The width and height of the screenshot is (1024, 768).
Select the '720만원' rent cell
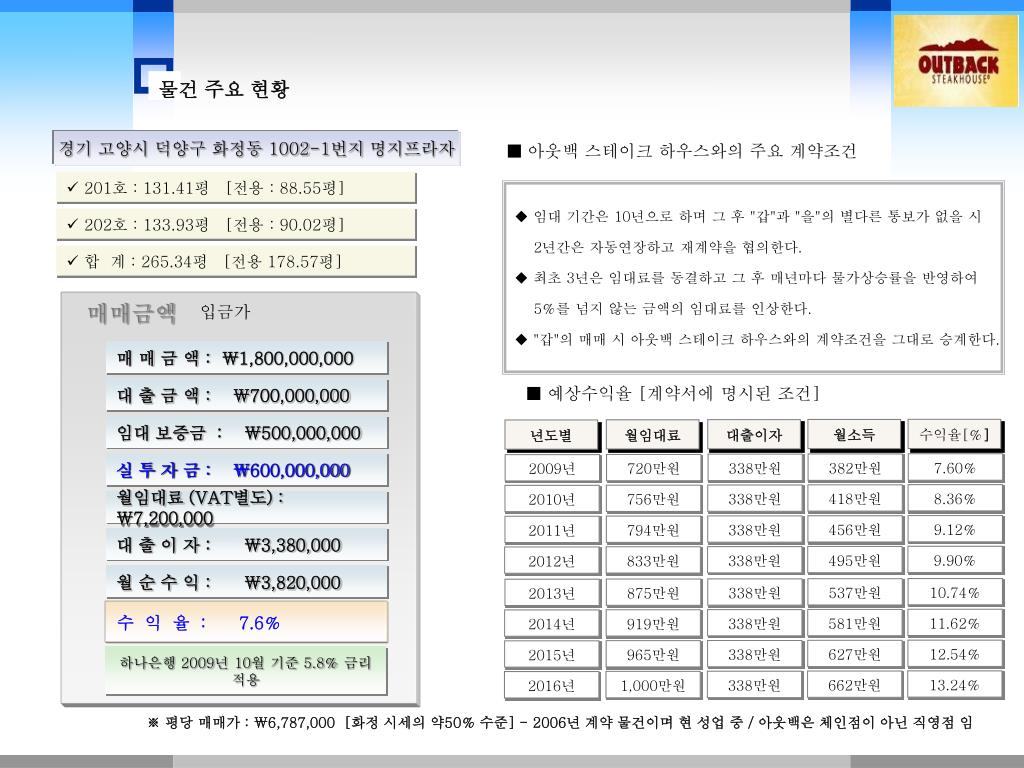[x=653, y=468]
